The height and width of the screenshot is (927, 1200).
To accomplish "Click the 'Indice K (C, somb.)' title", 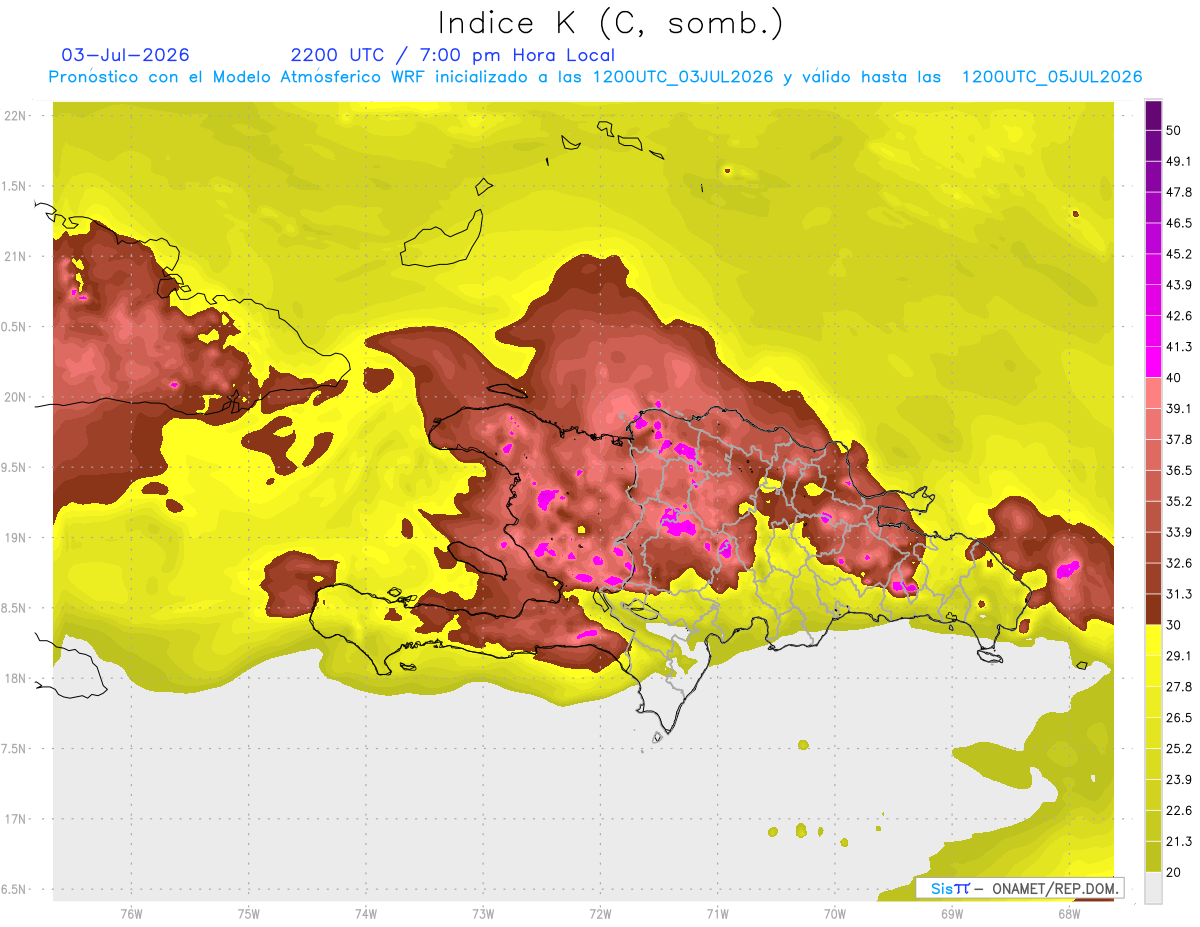I will coord(611,24).
